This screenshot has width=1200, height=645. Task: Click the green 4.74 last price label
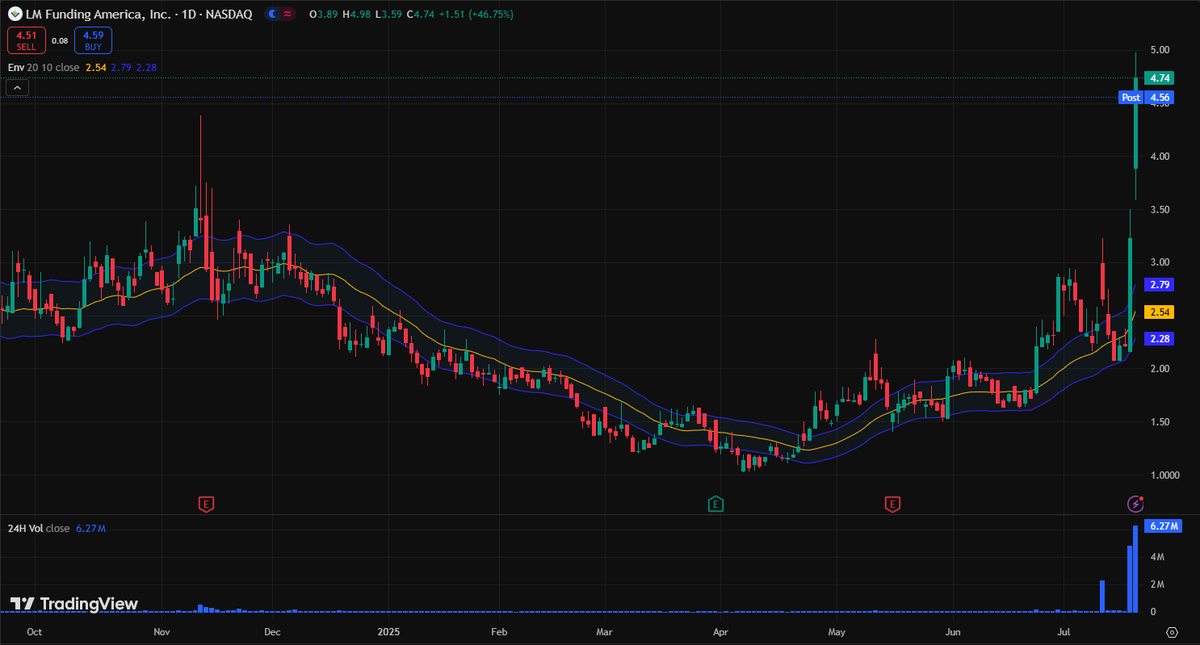point(1161,78)
